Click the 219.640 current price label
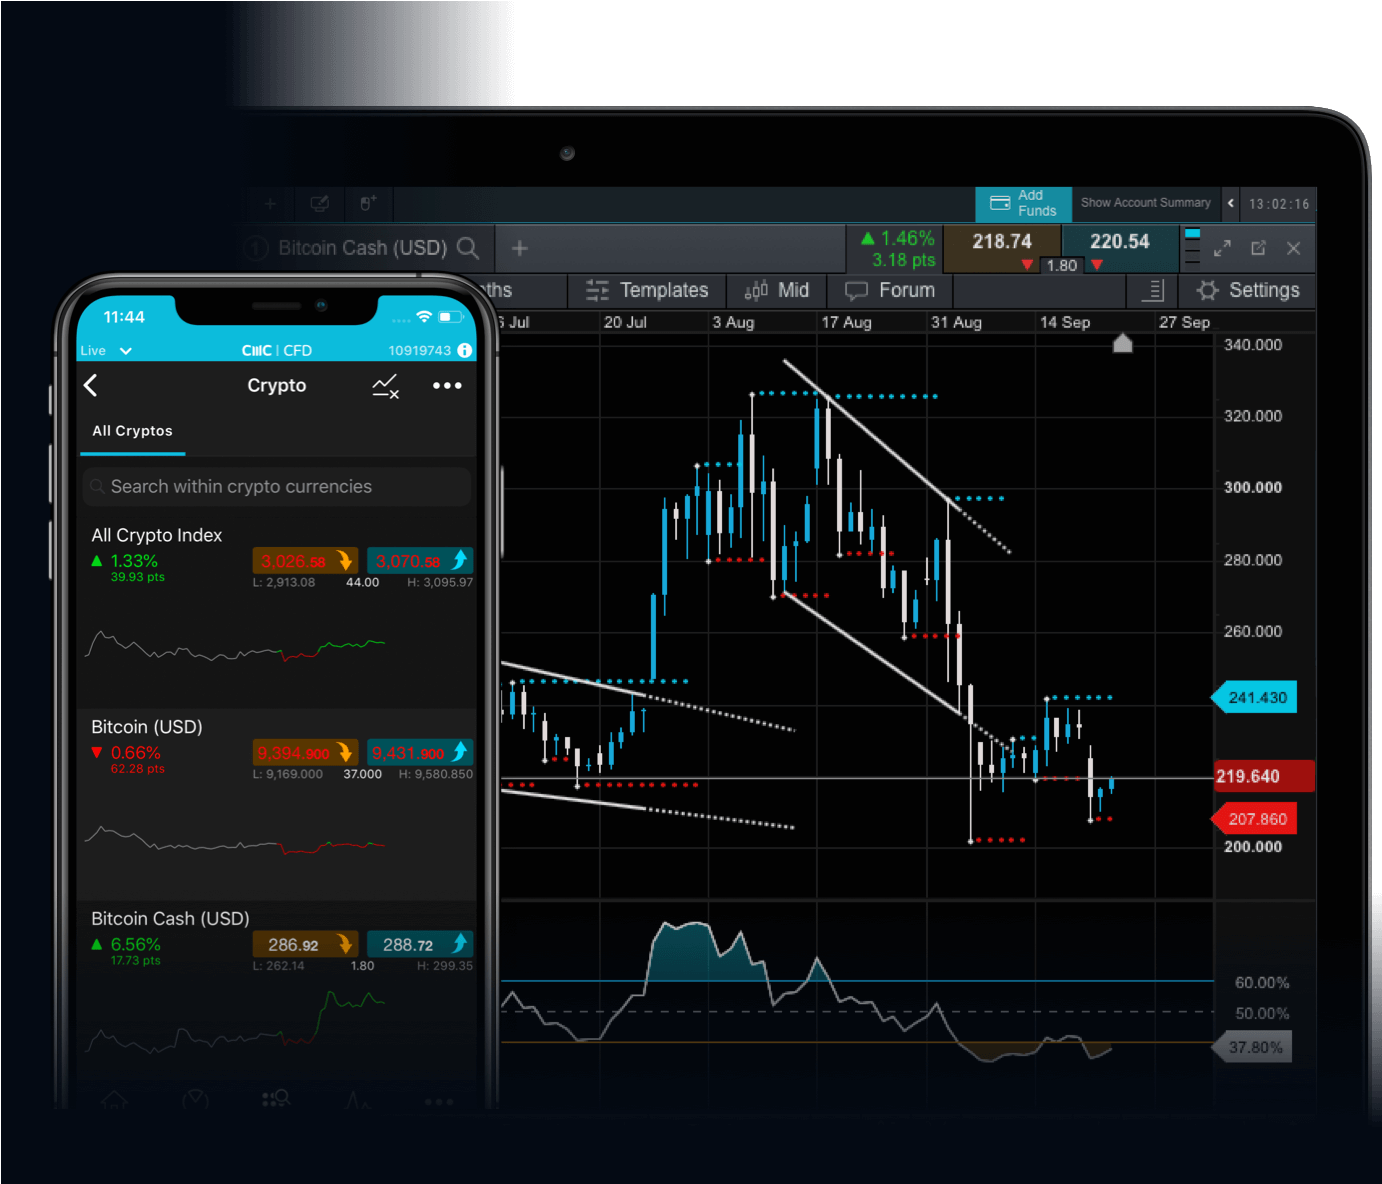The image size is (1382, 1184). (1264, 777)
